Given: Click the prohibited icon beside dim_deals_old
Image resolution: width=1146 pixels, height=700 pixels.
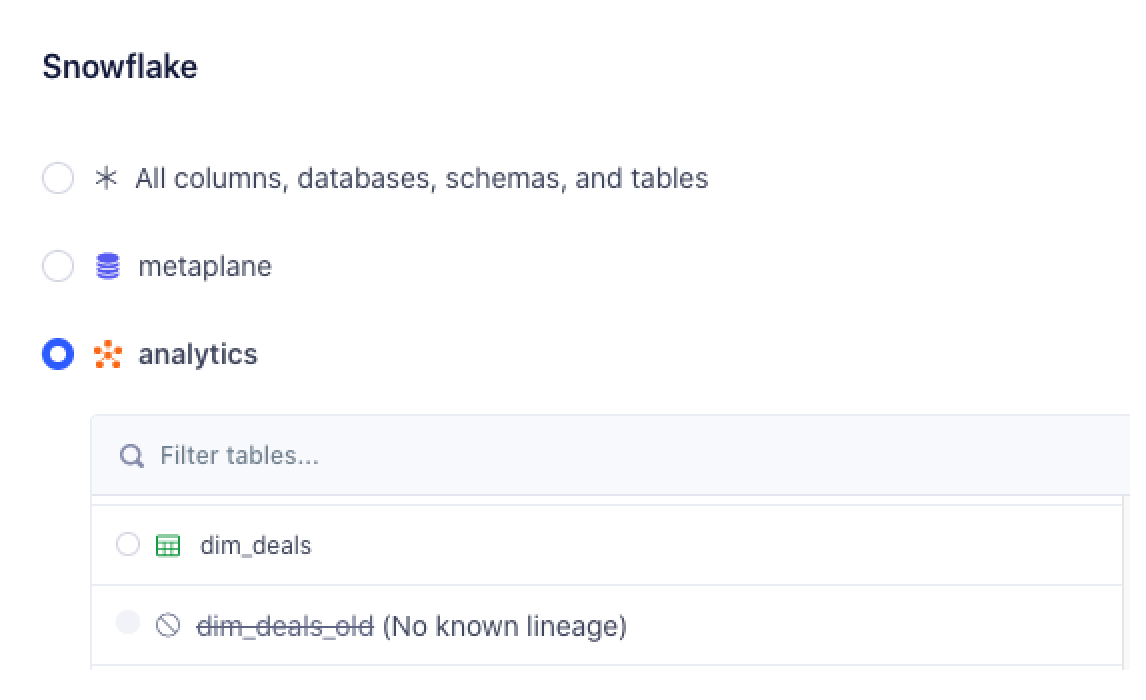Looking at the screenshot, I should [168, 626].
